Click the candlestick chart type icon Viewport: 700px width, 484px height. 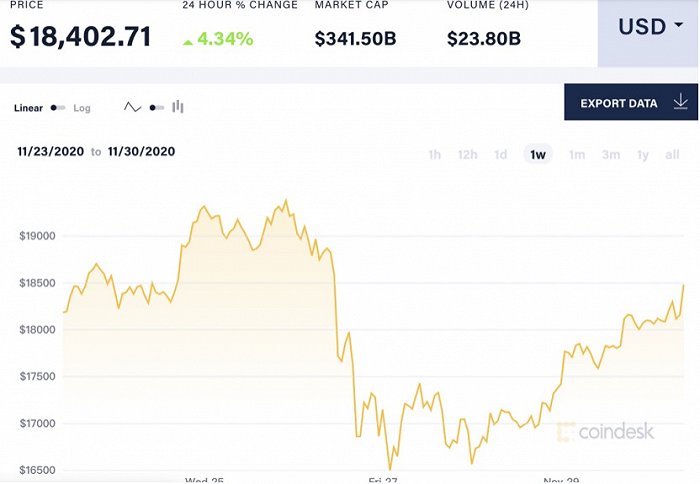click(178, 107)
